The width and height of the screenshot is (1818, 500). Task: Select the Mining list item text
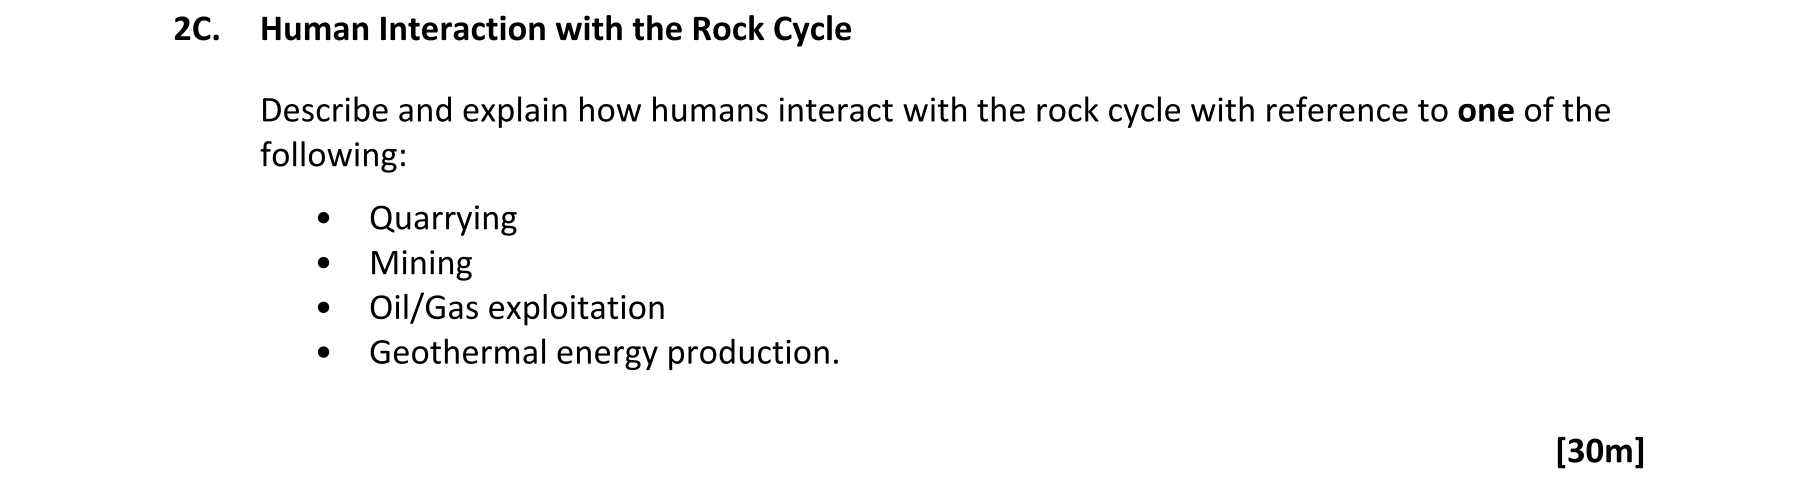pos(420,263)
